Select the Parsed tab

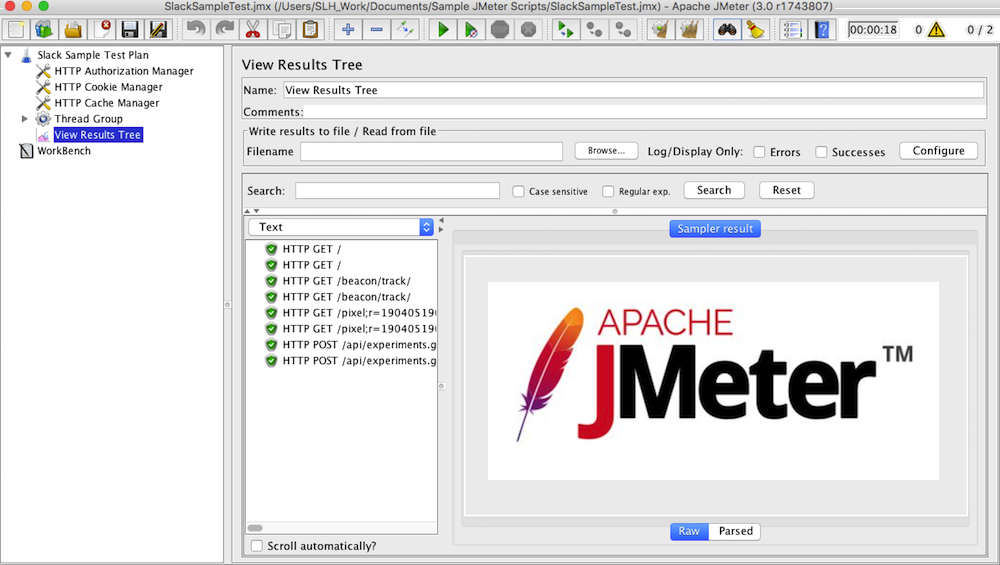735,531
